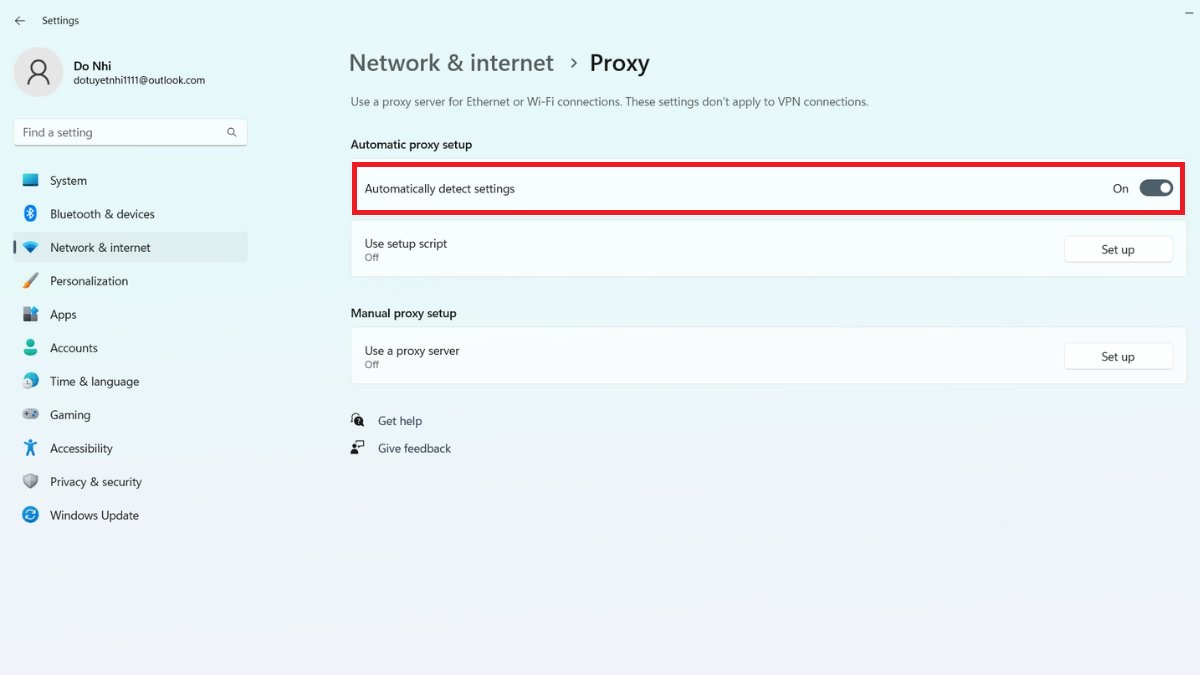Viewport: 1200px width, 675px height.
Task: Click the Accounts person icon
Action: [x=30, y=348]
